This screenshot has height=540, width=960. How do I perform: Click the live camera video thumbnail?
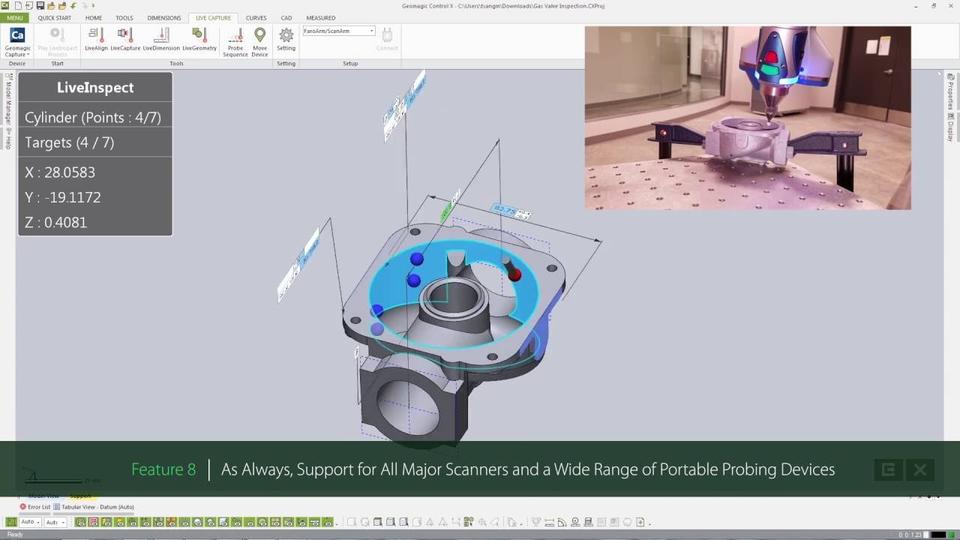coord(748,118)
